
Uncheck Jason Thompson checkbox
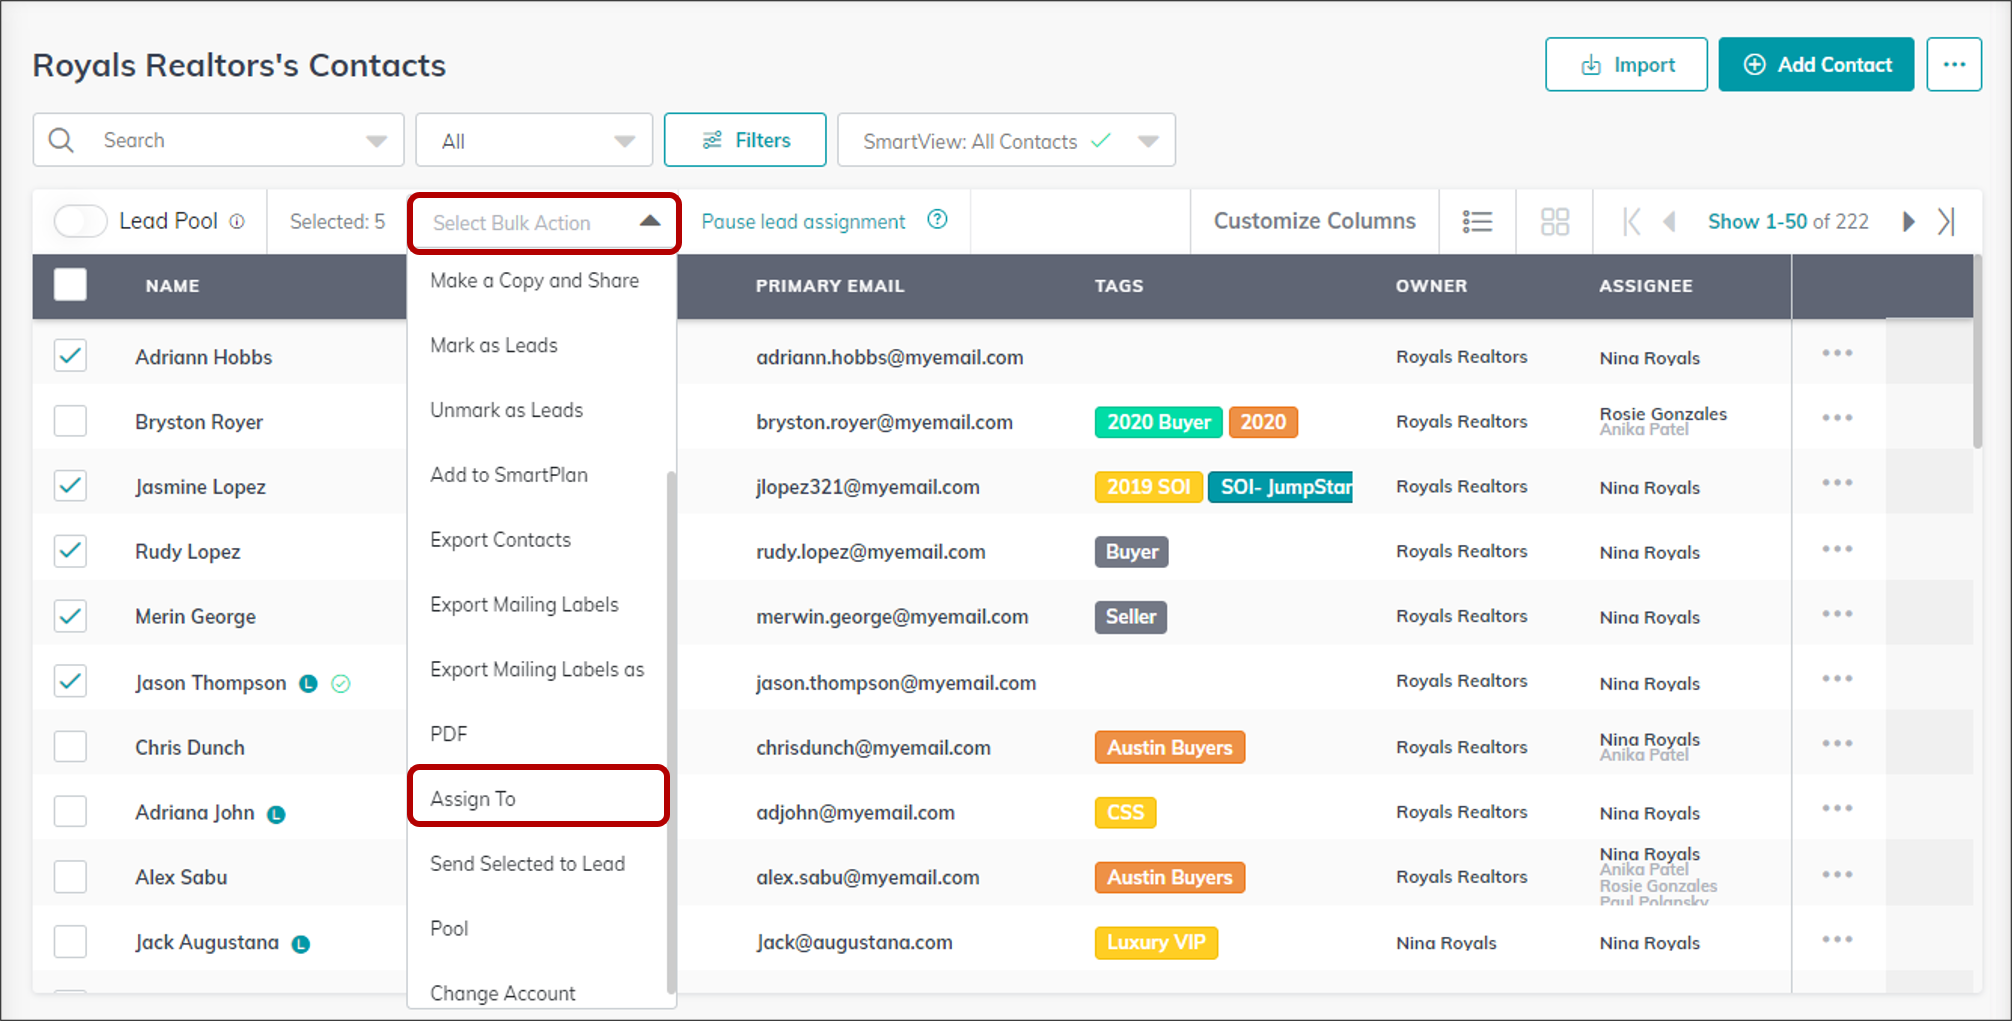coord(70,681)
